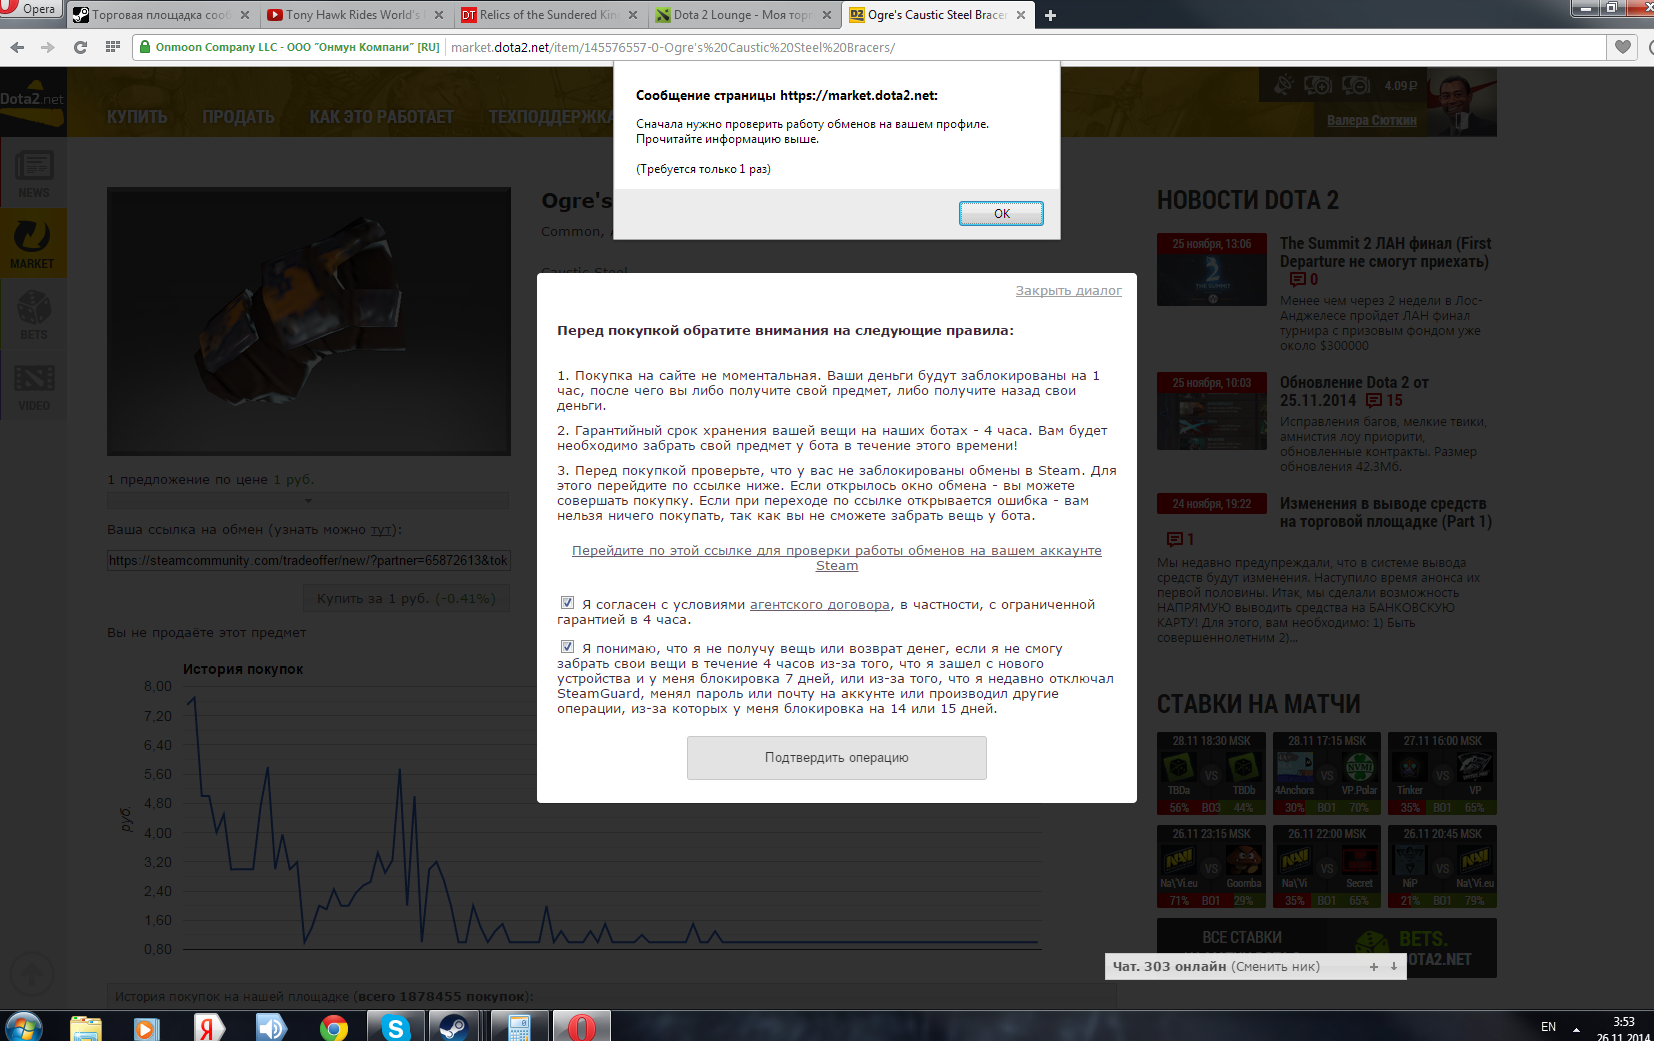Show hidden system tray icons
1654x1041 pixels.
(1576, 1029)
